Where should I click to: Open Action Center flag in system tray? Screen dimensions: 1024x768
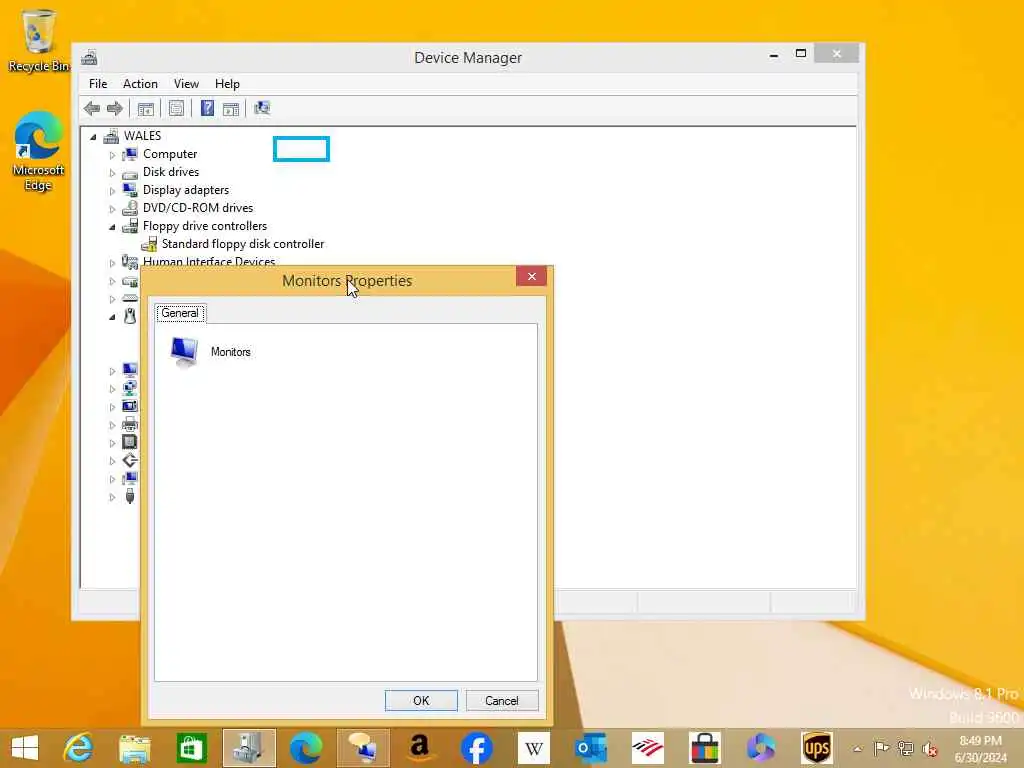pyautogui.click(x=881, y=748)
